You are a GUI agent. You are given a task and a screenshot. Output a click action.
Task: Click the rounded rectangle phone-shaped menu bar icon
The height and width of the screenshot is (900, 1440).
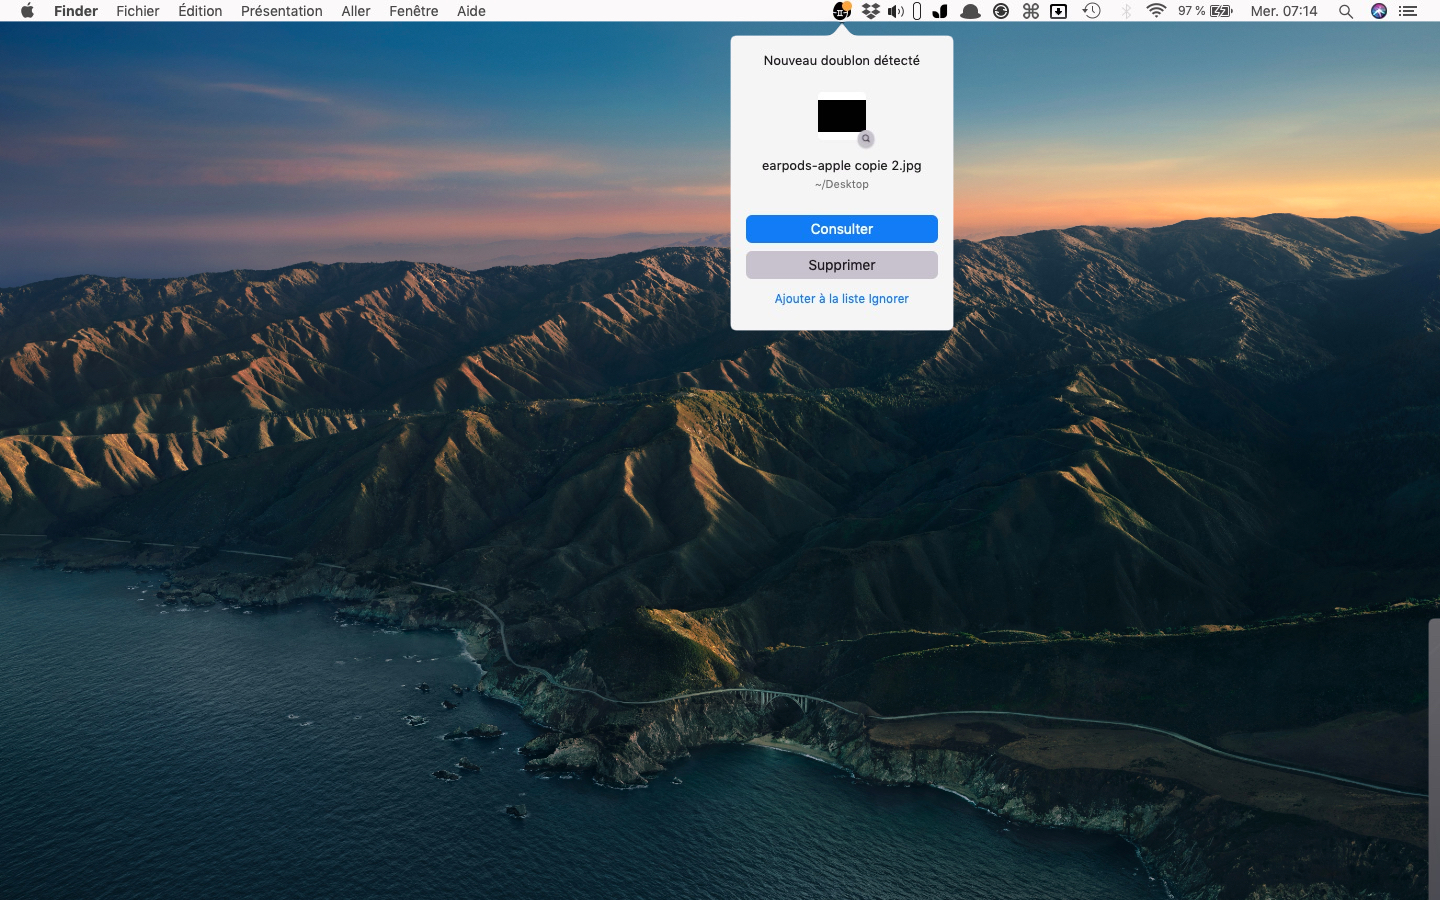point(917,11)
